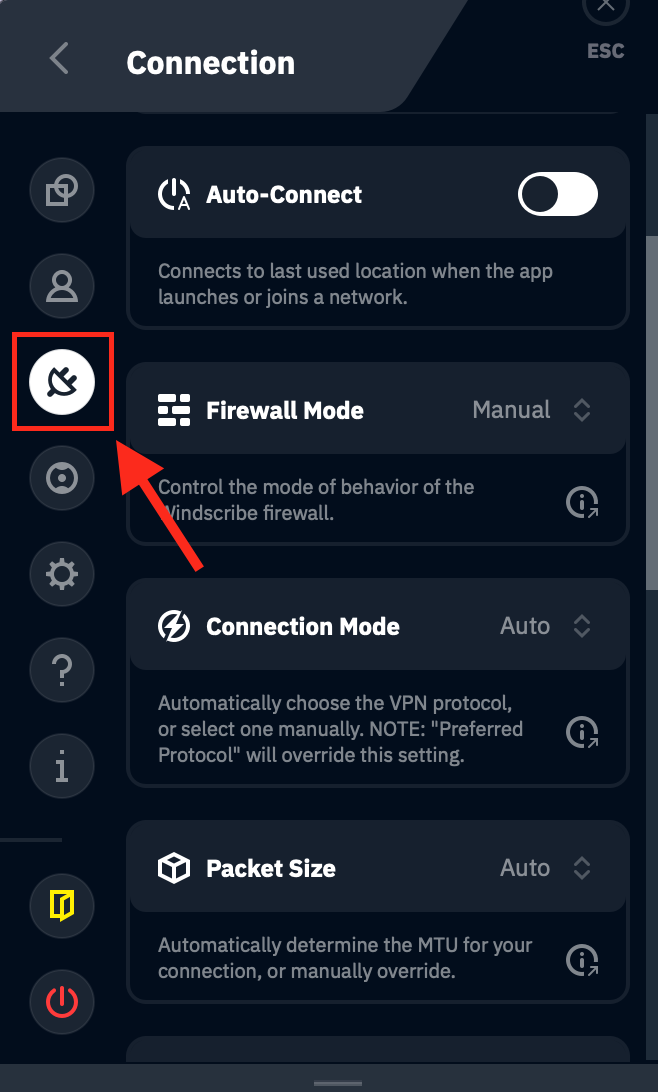Click the yellow Windscribe door icon

(x=62, y=906)
